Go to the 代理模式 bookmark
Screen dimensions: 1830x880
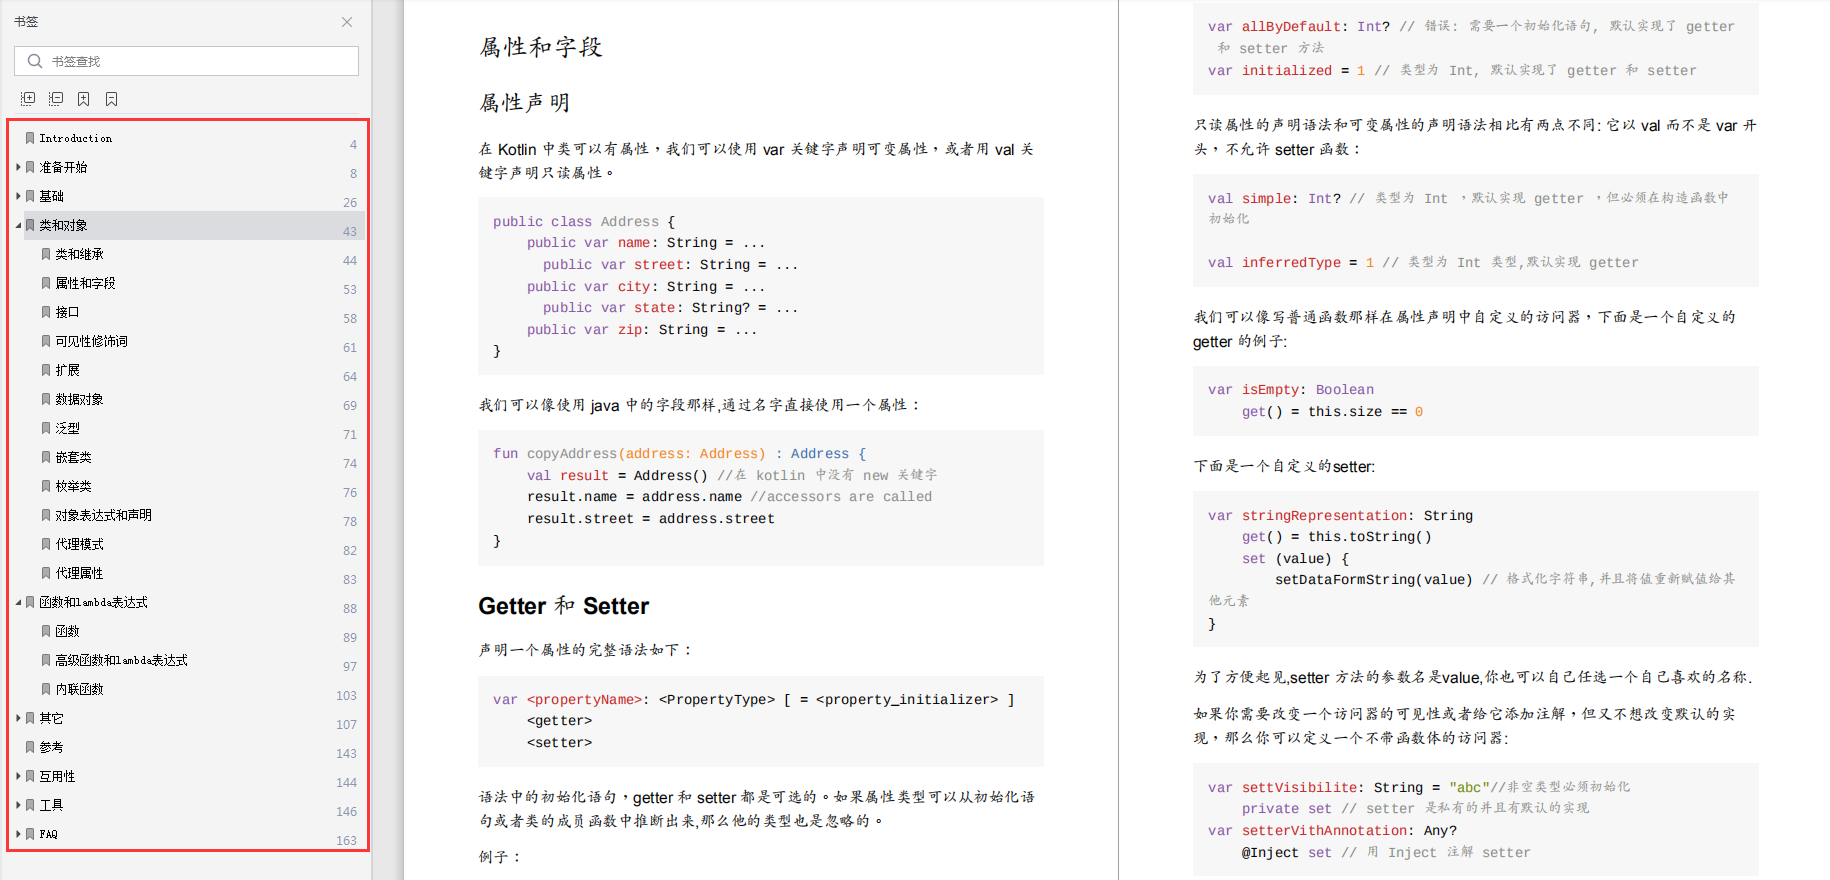(80, 544)
